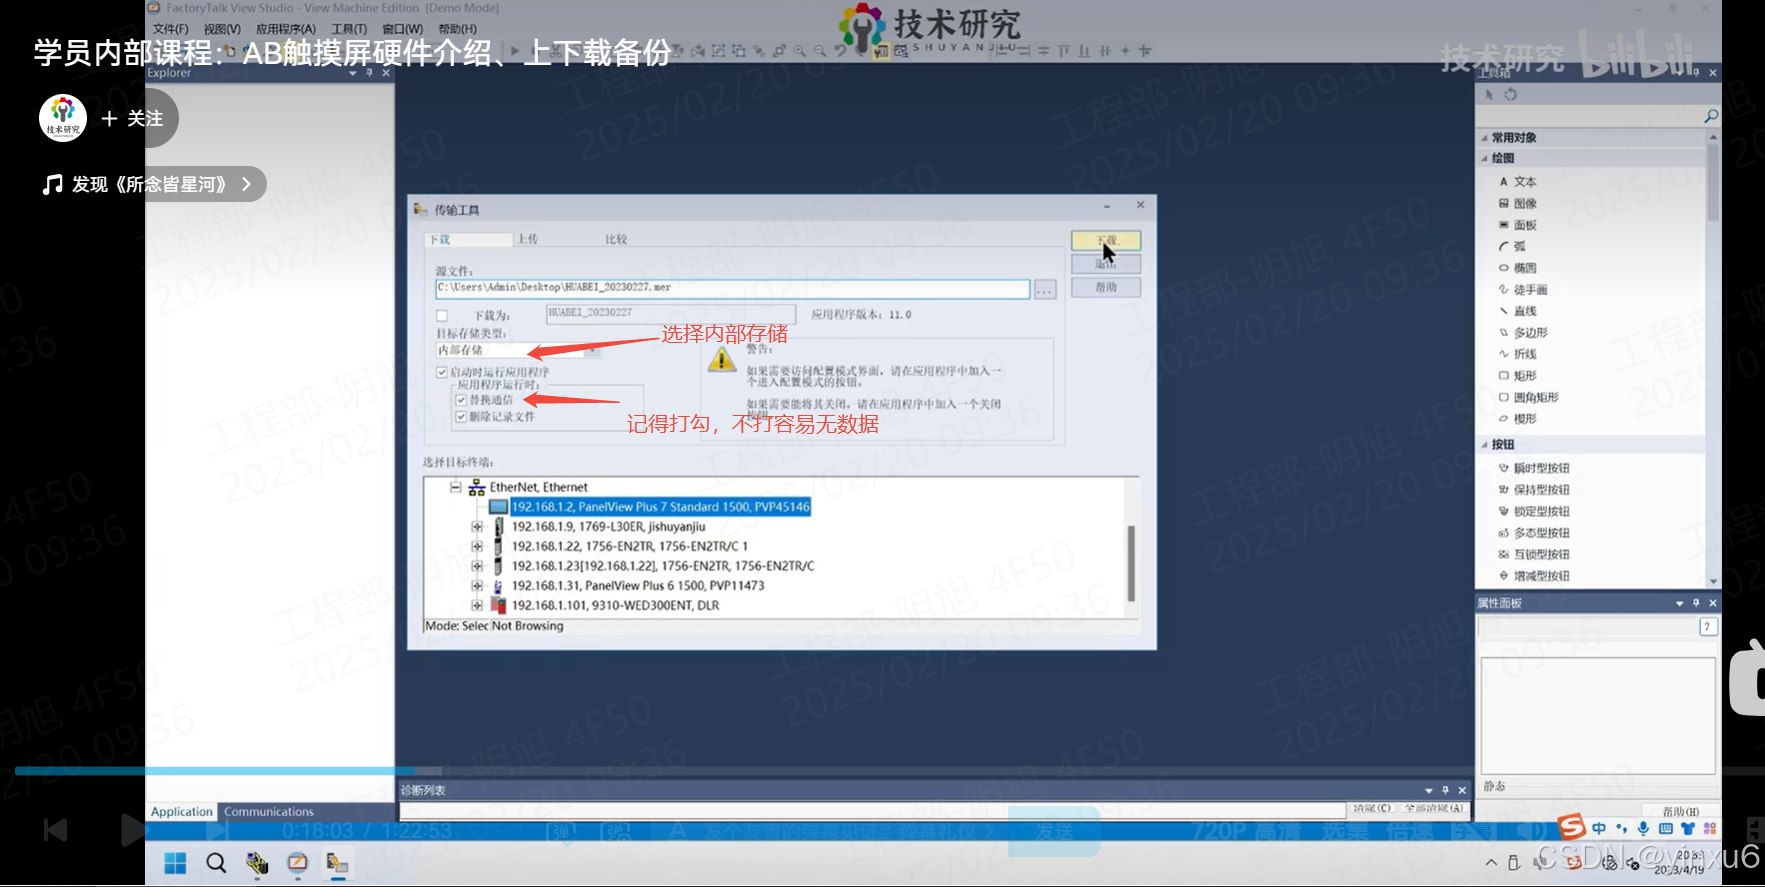This screenshot has width=1765, height=887.
Task: Click the toolbox pointer selection icon
Action: 1489,95
